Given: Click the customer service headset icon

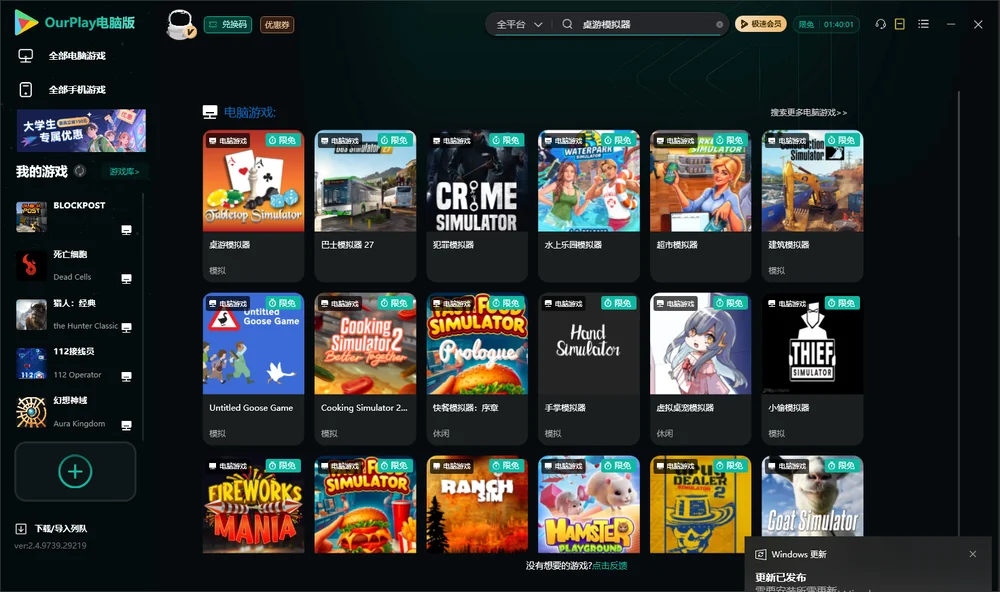Looking at the screenshot, I should click(x=881, y=24).
